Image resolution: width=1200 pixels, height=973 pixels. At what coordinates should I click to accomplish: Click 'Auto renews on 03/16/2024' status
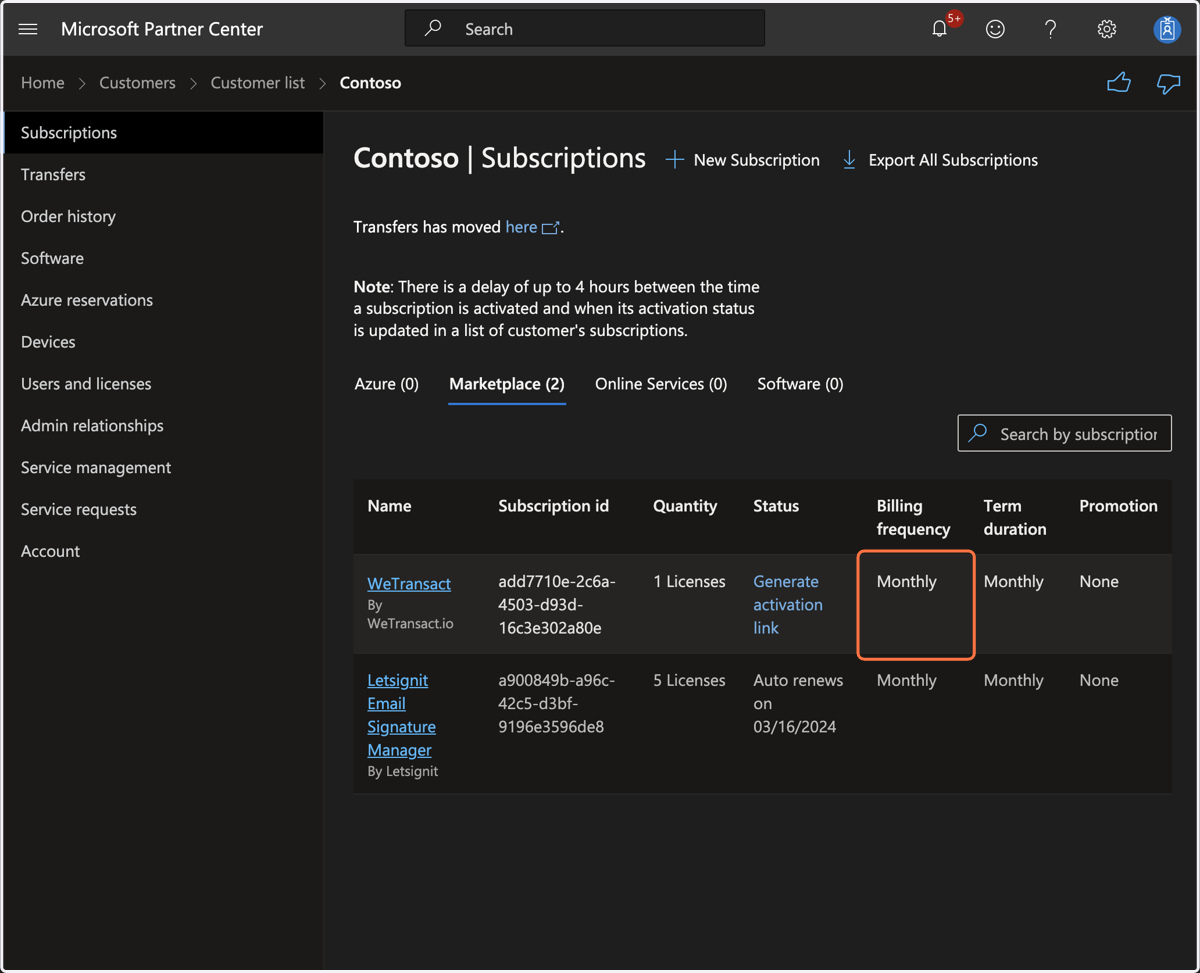[x=798, y=703]
